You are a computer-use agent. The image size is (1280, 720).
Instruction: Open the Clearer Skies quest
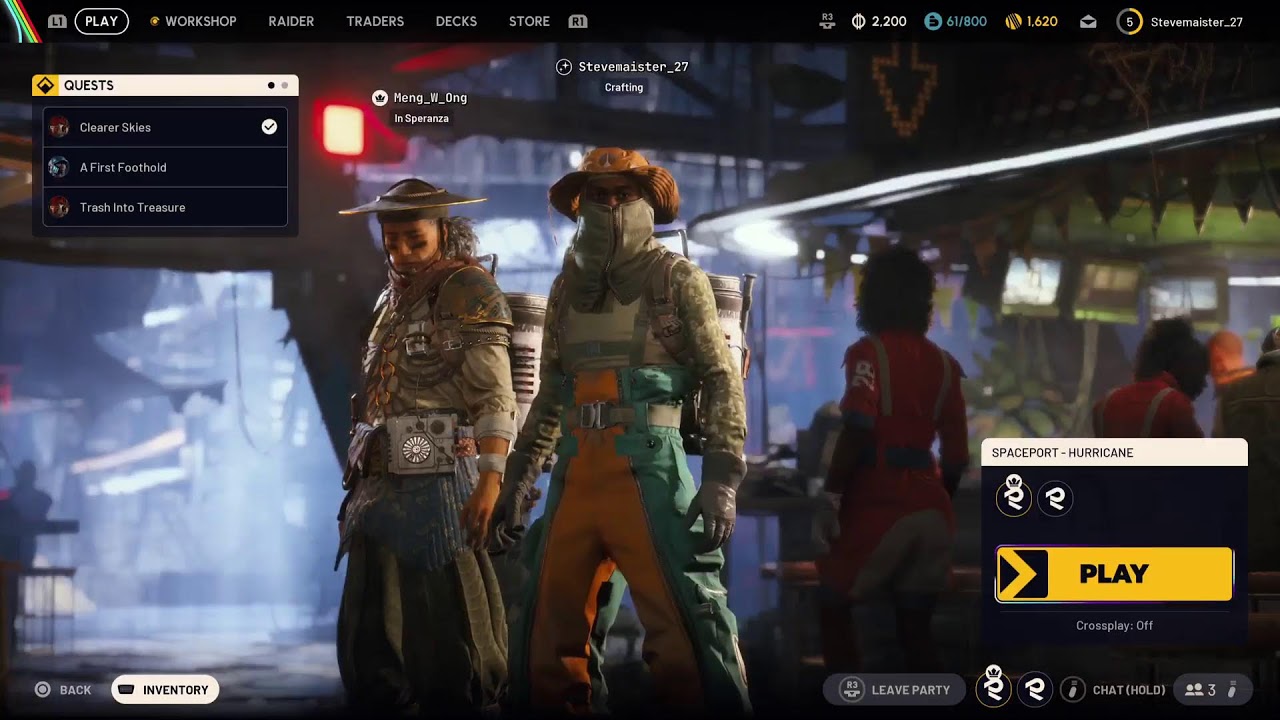(x=165, y=127)
